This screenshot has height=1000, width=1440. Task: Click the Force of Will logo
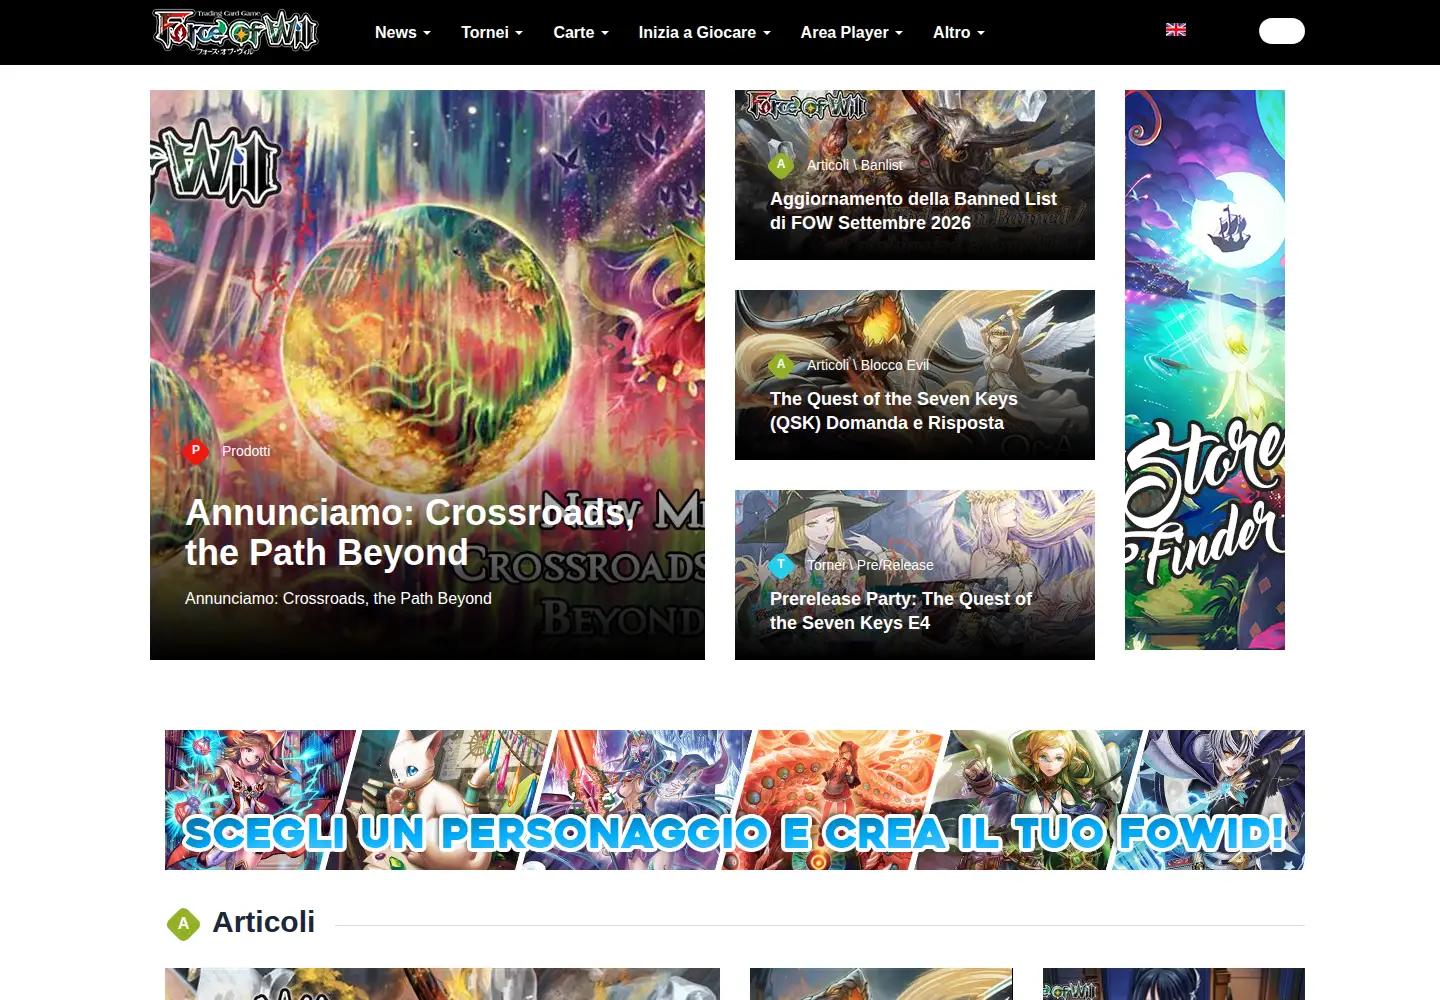tap(235, 31)
